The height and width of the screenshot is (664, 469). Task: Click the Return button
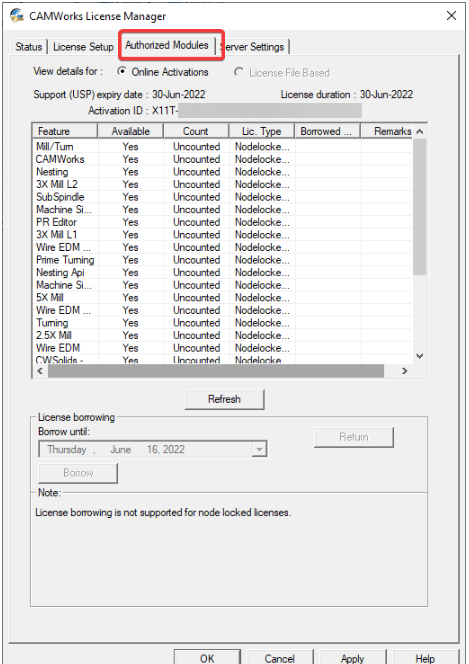click(354, 437)
